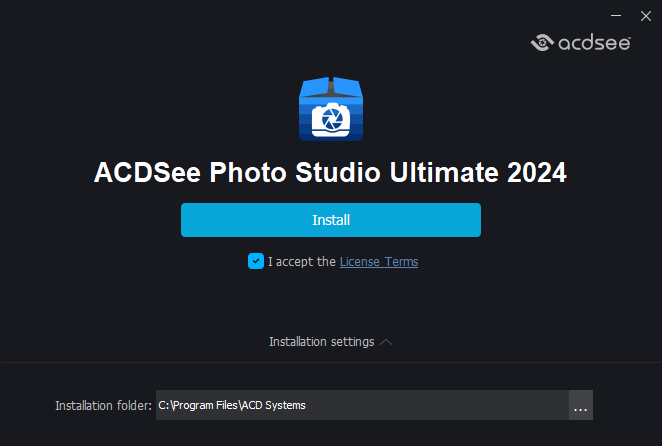This screenshot has height=446, width=662.
Task: Browse for folder using the ellipsis button
Action: click(581, 405)
